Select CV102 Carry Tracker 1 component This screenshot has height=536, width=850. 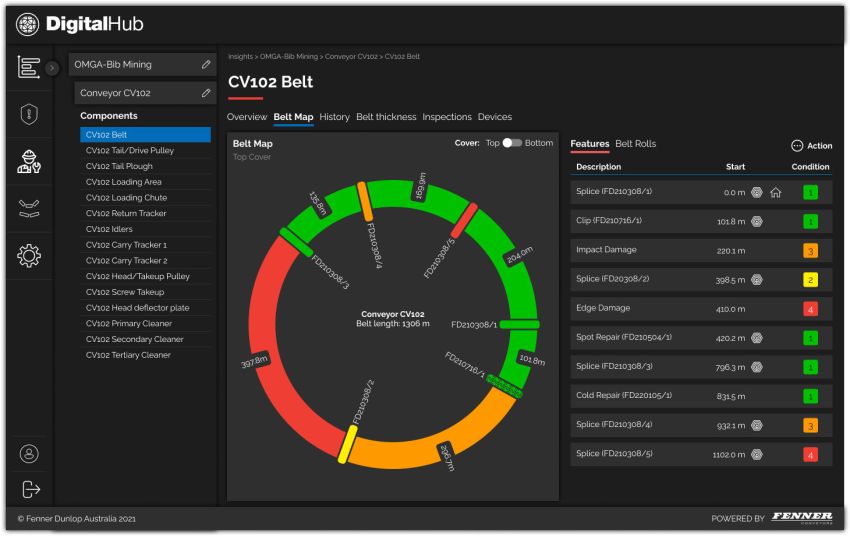point(145,245)
